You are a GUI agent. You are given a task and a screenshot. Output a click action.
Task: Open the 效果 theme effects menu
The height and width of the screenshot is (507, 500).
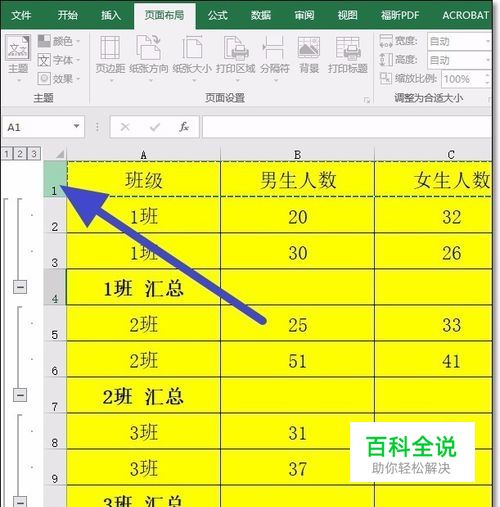coord(59,79)
